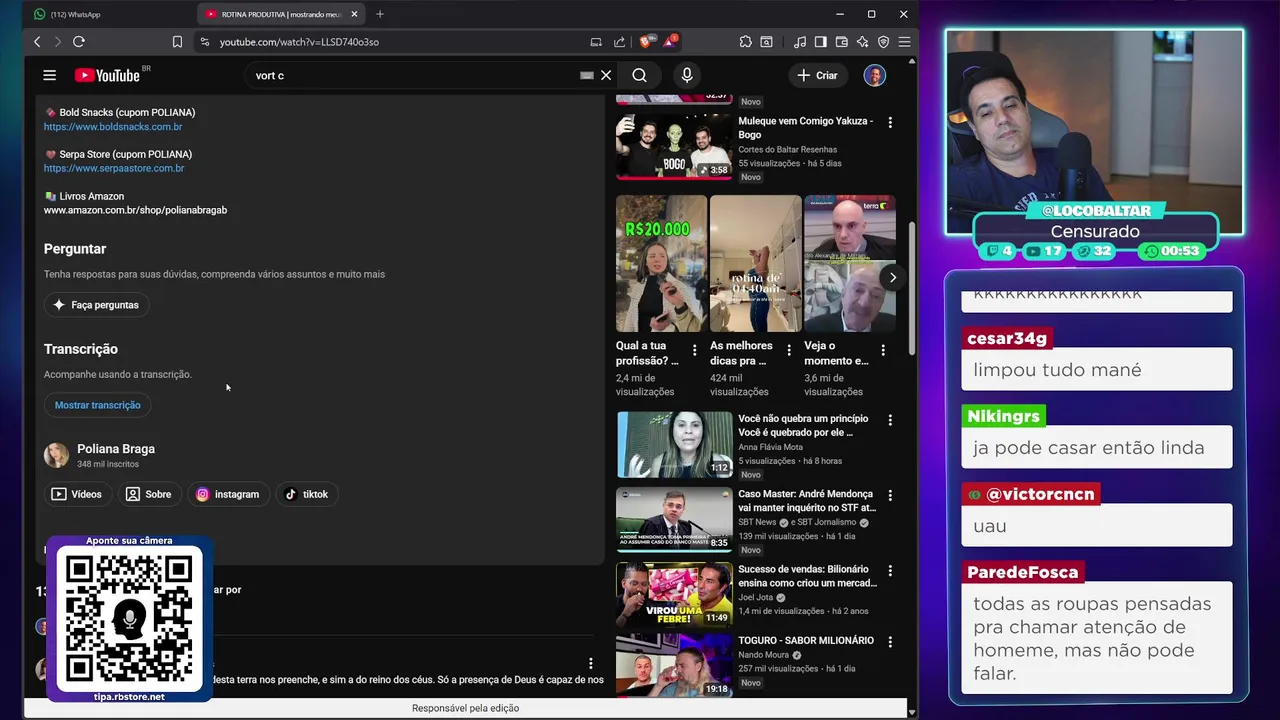1280x720 pixels.
Task: Open Leo AI sparkle icon in toolbar
Action: pos(862,42)
